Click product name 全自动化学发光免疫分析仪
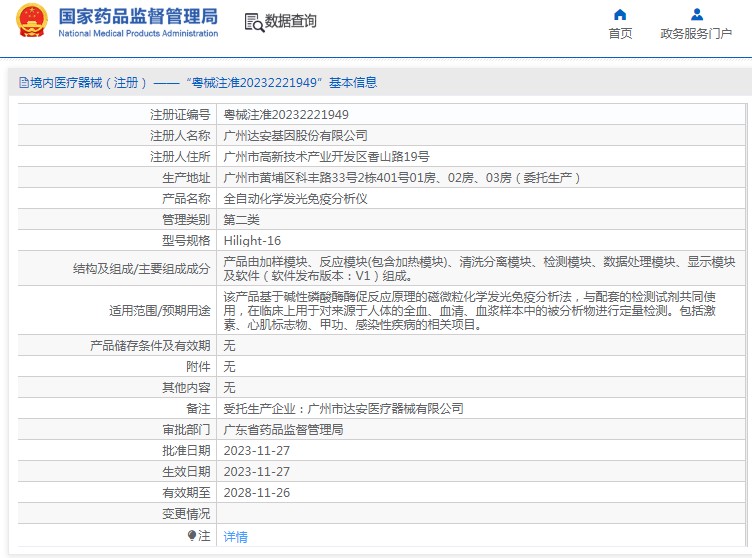The width and height of the screenshot is (752, 558). (x=295, y=198)
